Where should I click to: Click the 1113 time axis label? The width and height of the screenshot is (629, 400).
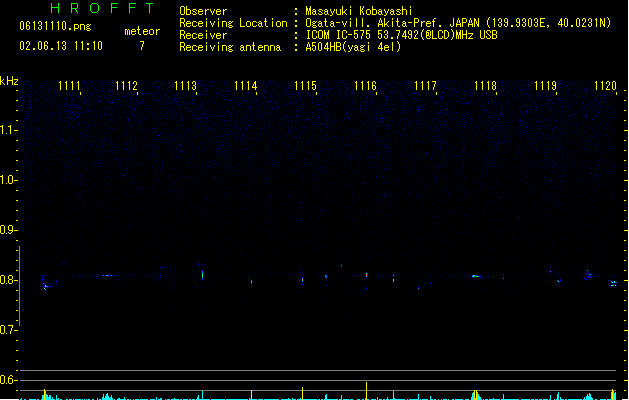pyautogui.click(x=185, y=86)
